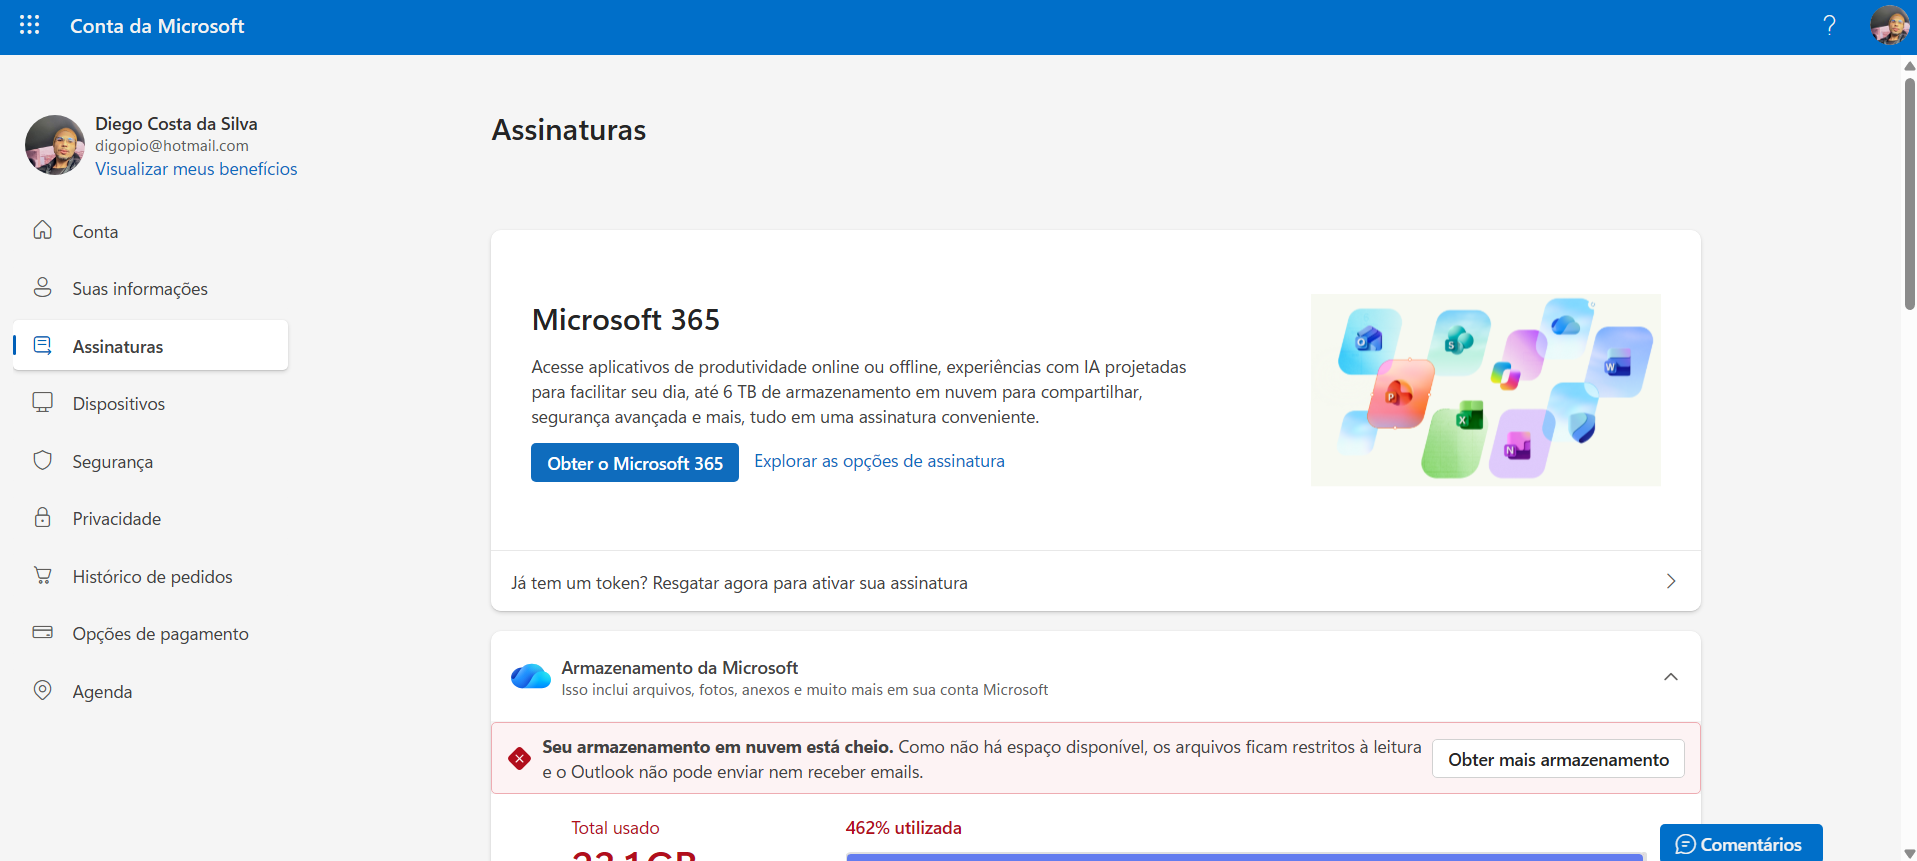Screen dimensions: 1917x861
Task: Open account menu via top-right profile picture
Action: pos(1890,25)
